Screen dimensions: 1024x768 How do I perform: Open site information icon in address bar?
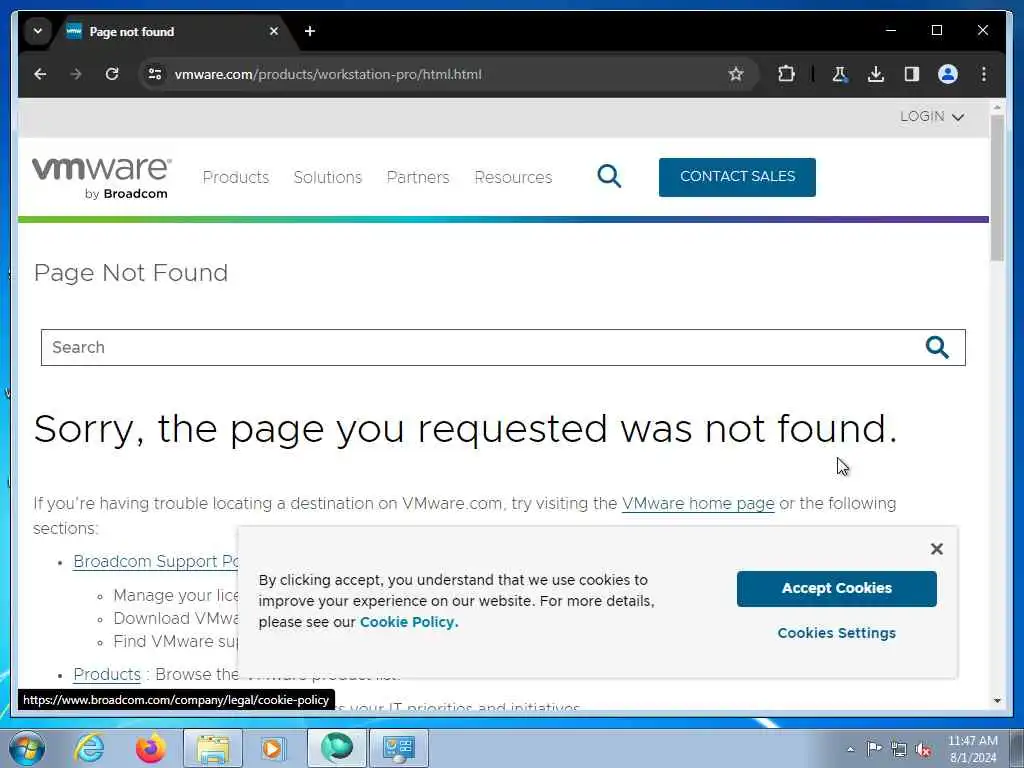pos(155,74)
